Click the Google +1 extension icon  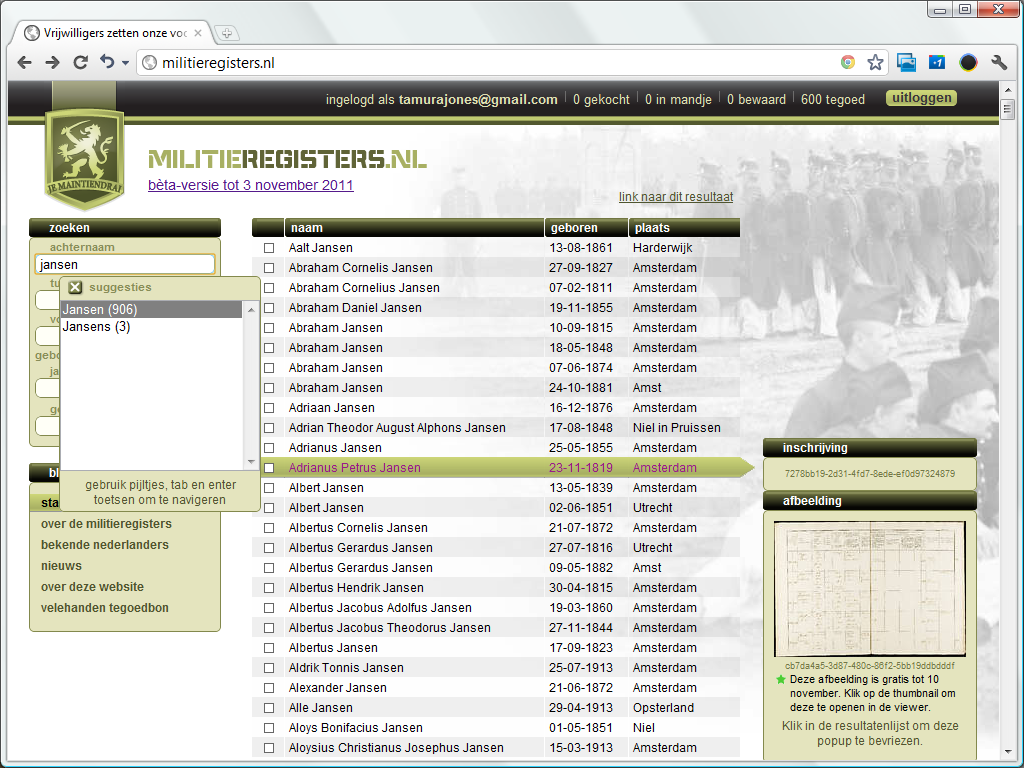click(937, 62)
